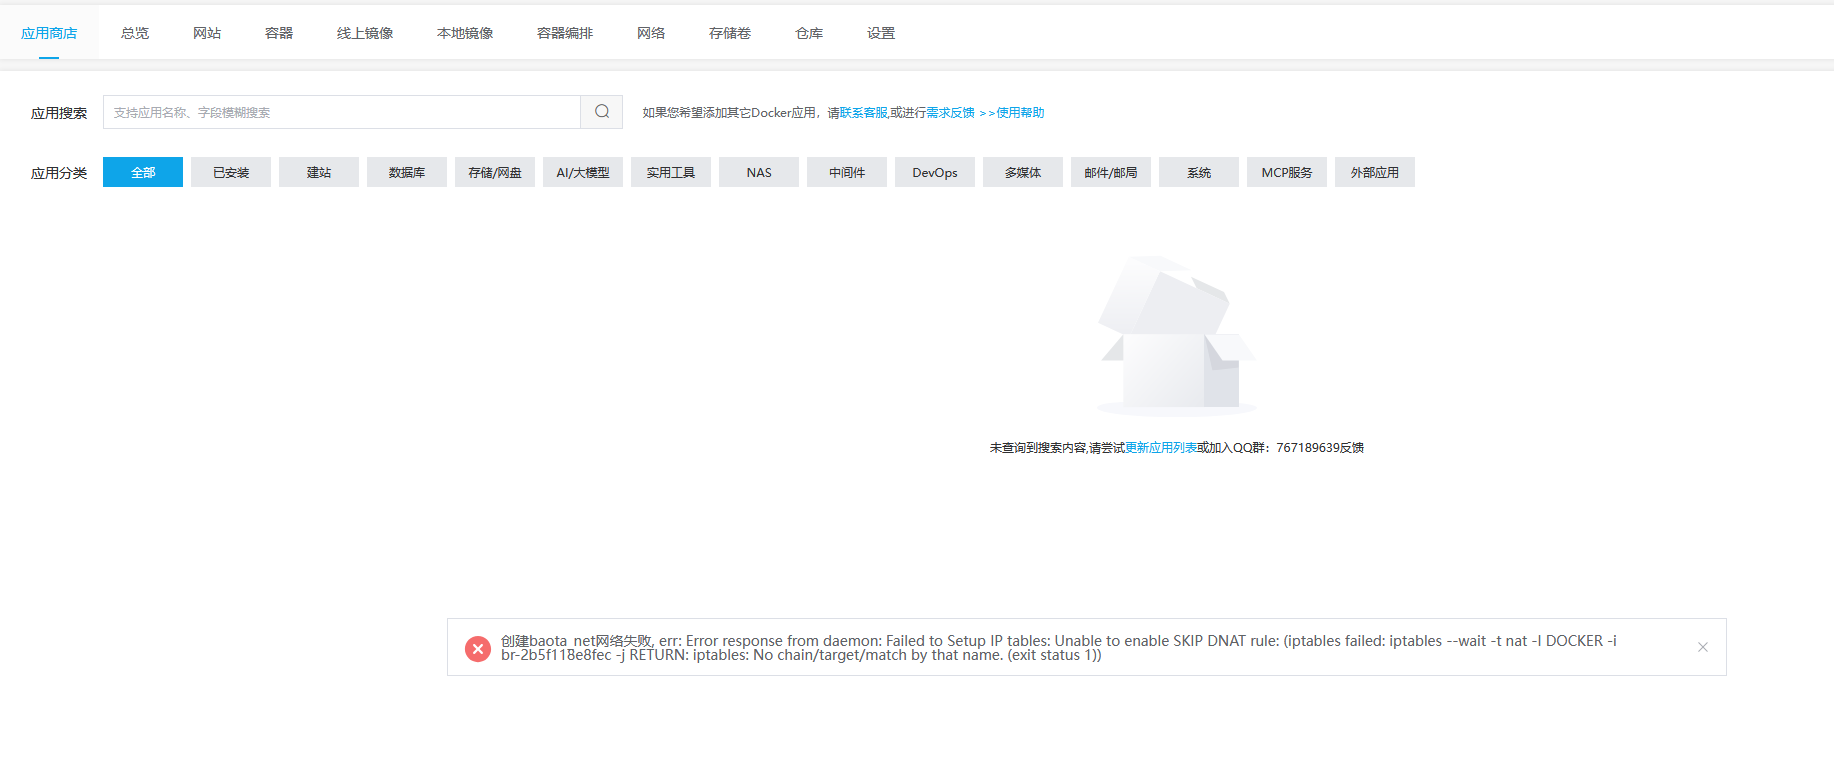Filter by 中间件 category
Image resolution: width=1834 pixels, height=779 pixels.
847,172
